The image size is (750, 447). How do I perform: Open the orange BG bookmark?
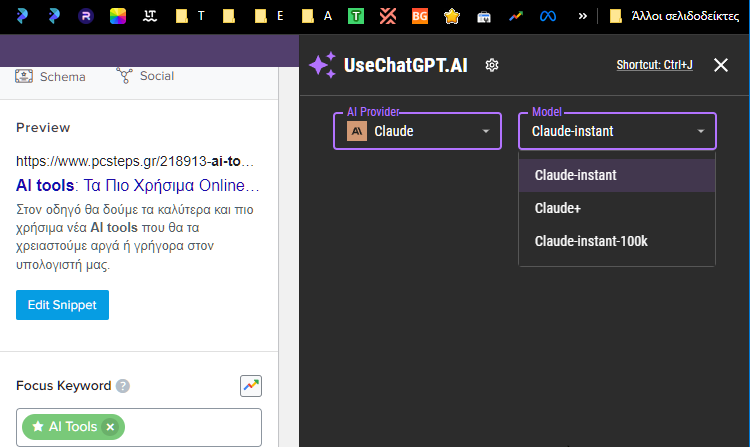(x=420, y=16)
